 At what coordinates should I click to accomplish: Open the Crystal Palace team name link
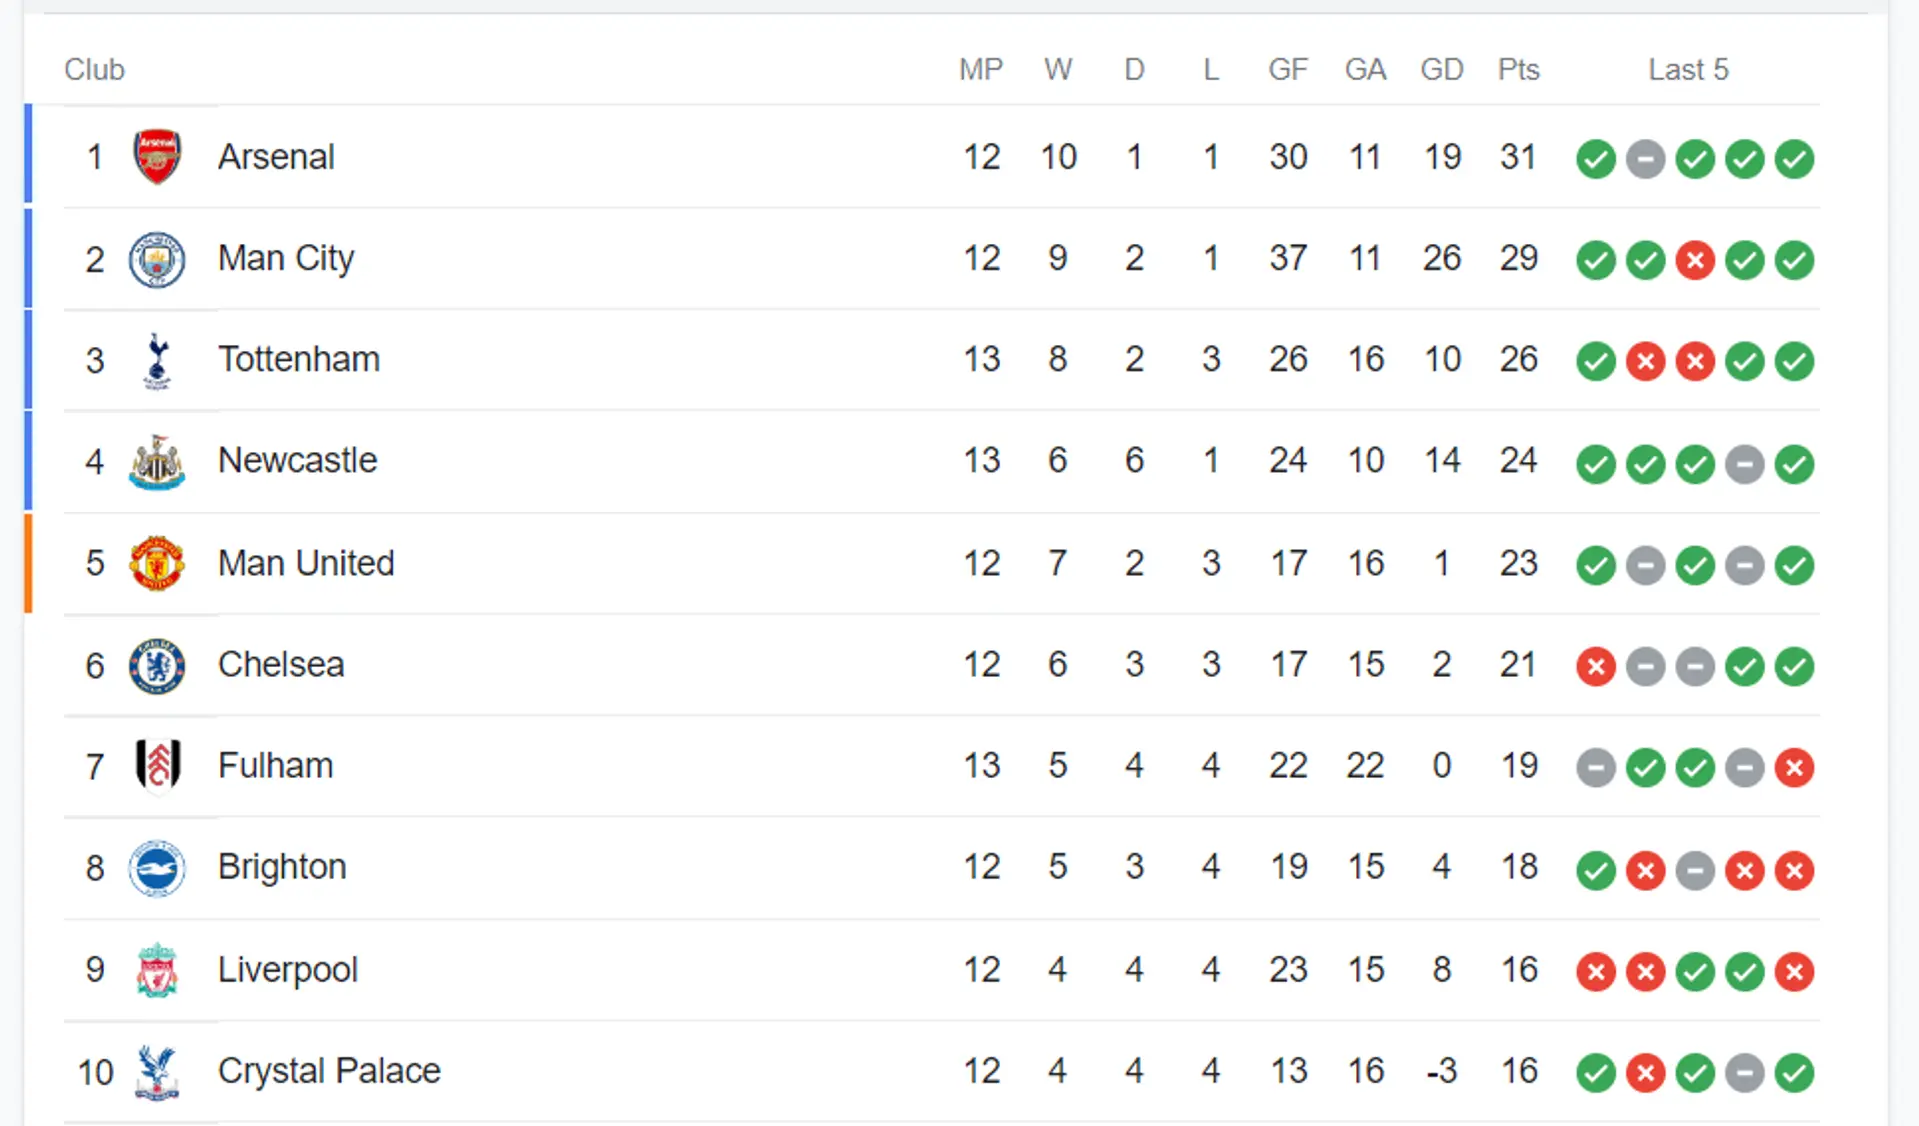tap(329, 1071)
